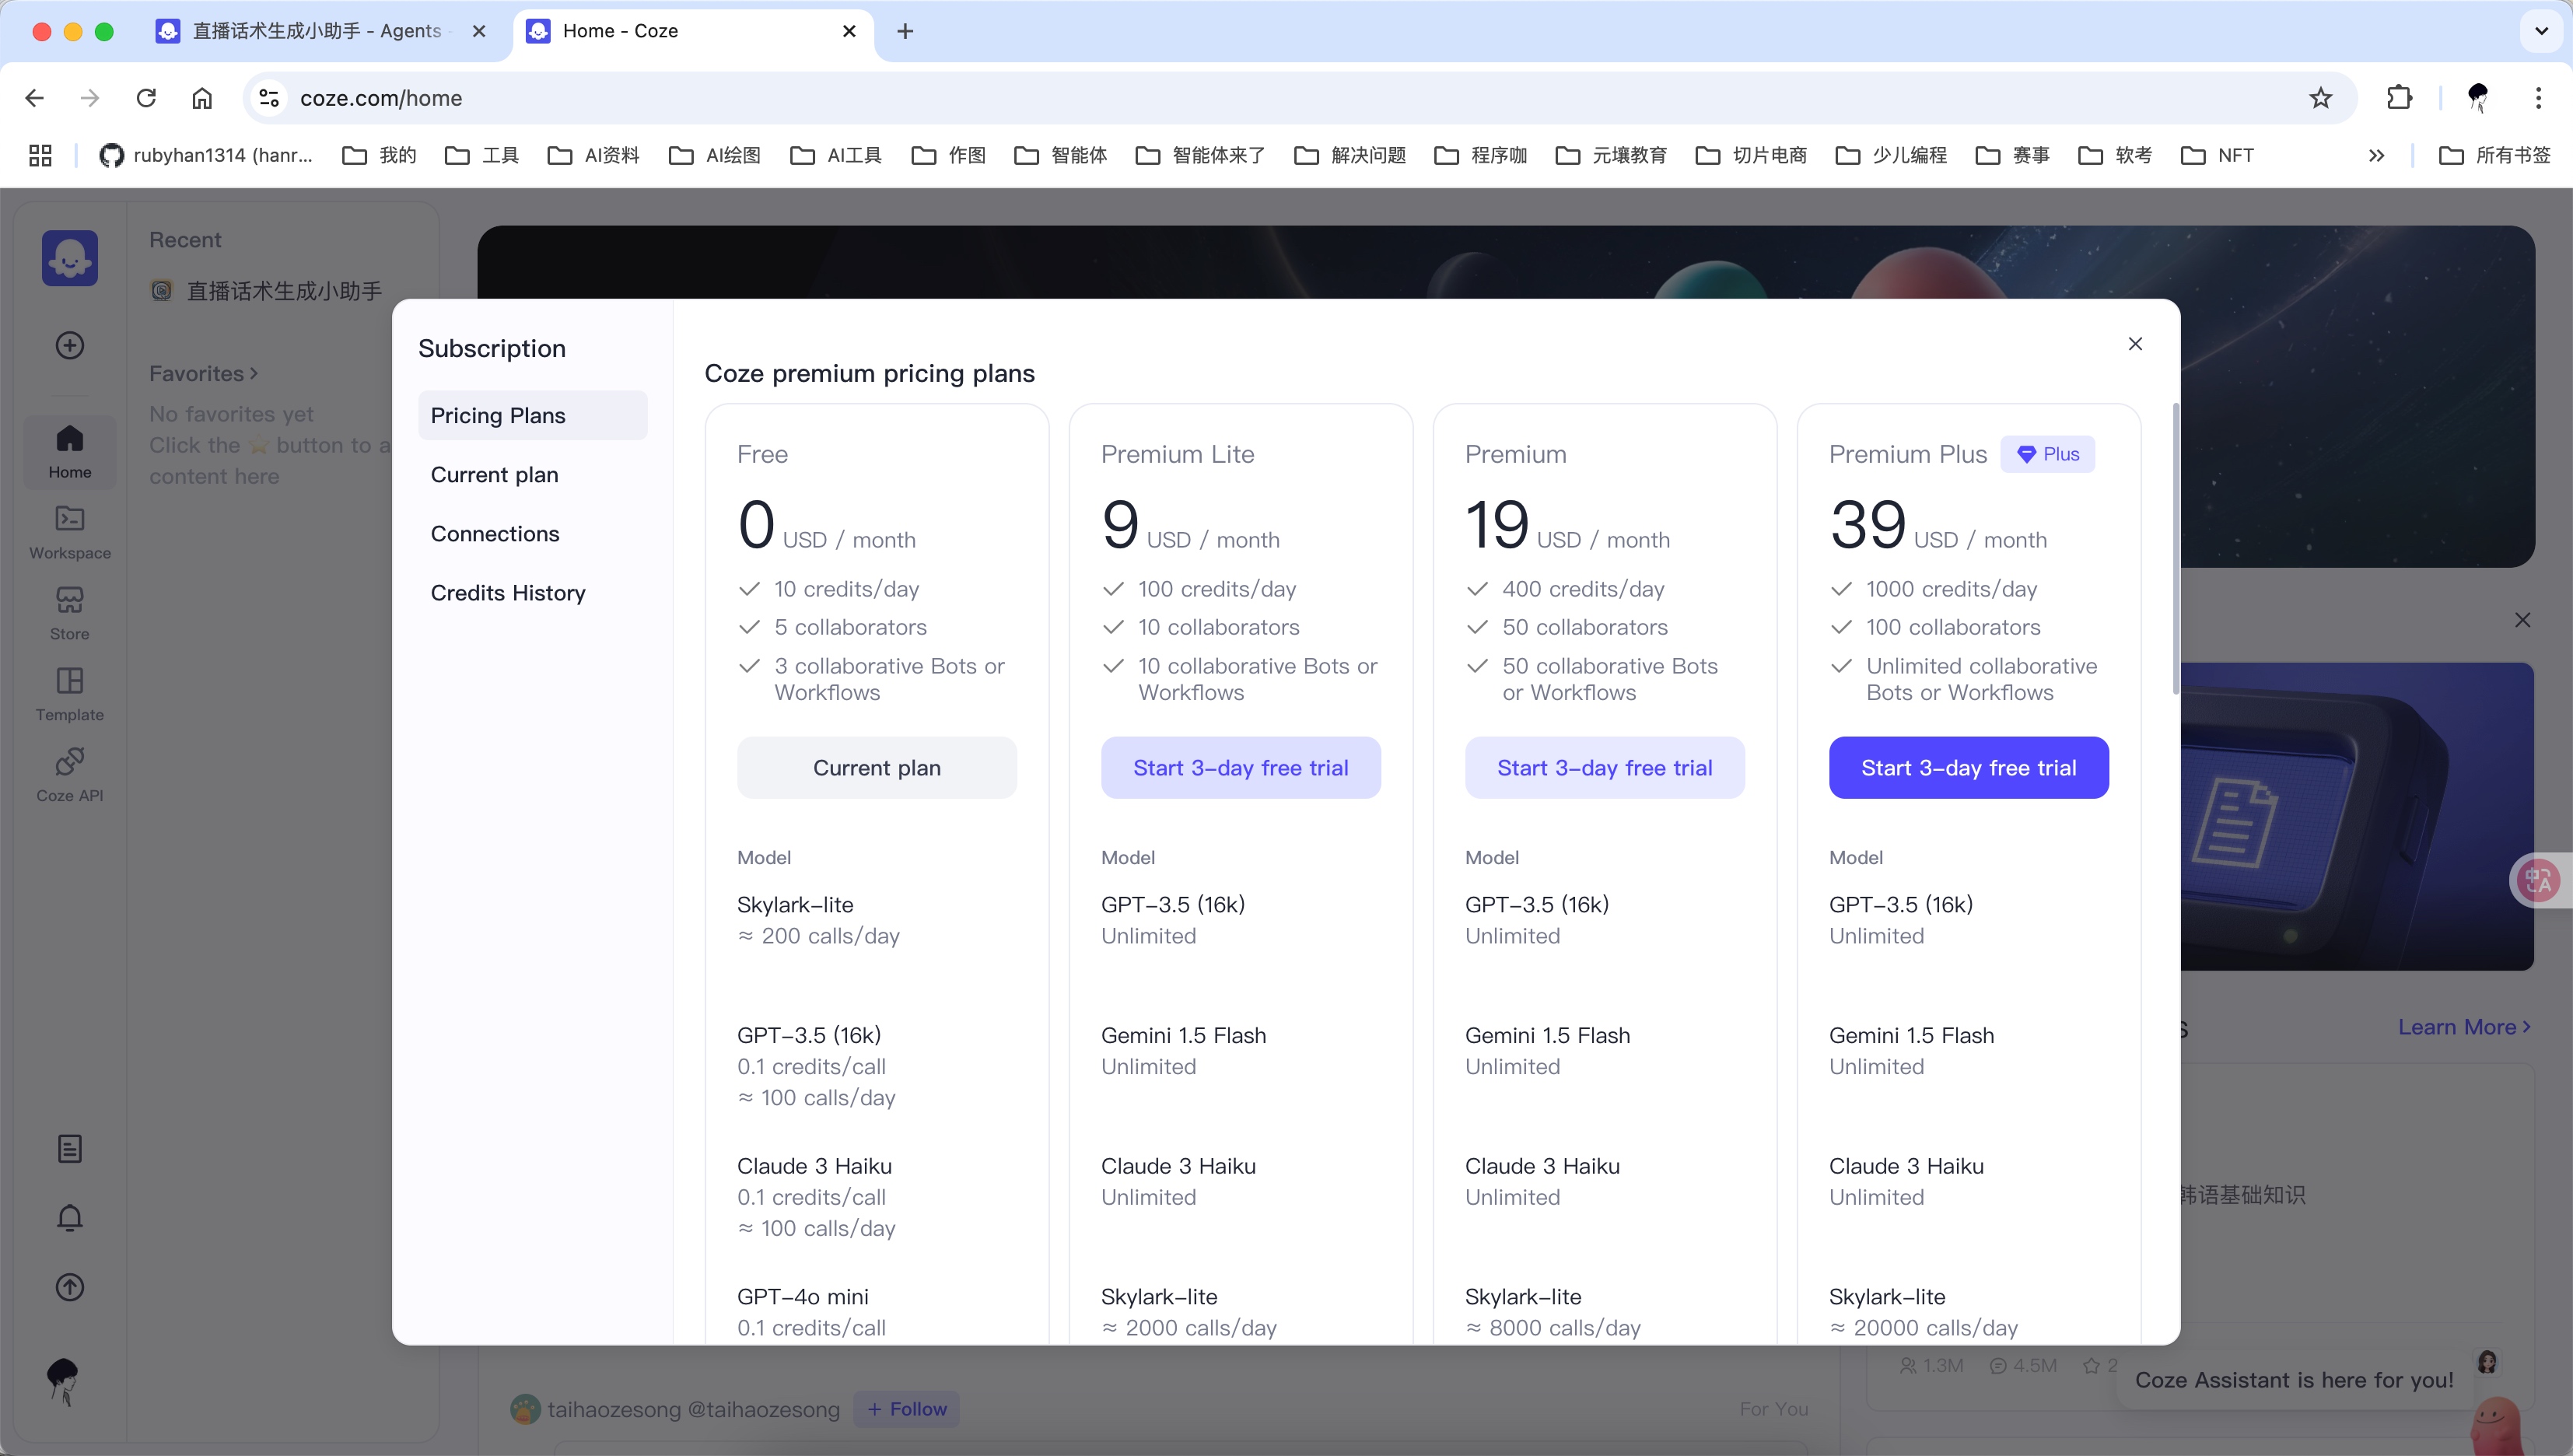Open the Credits History menu item
2573x1456 pixels.
pos(508,593)
